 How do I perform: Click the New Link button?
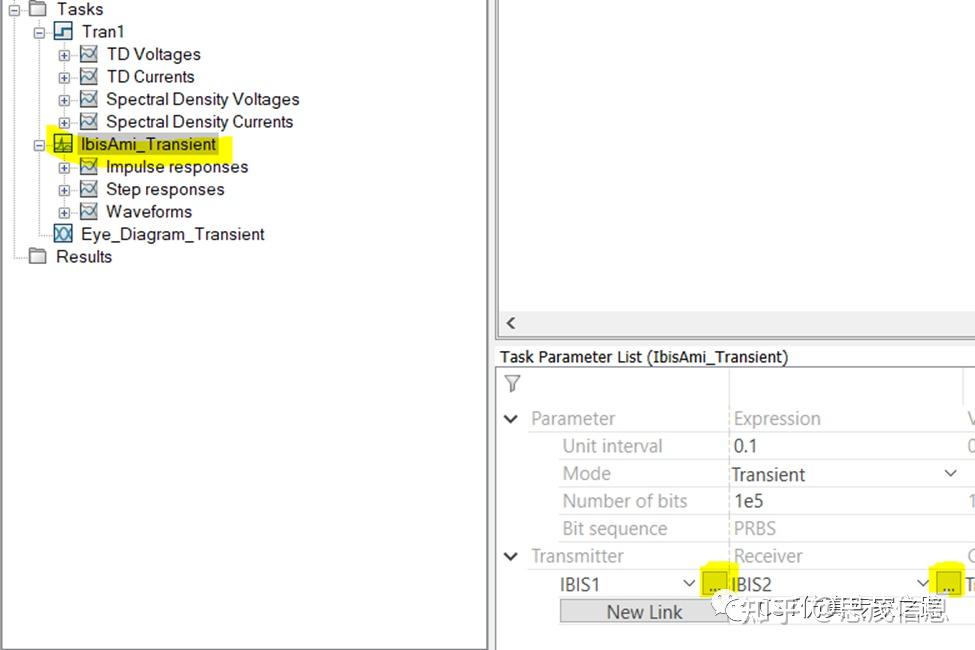644,611
